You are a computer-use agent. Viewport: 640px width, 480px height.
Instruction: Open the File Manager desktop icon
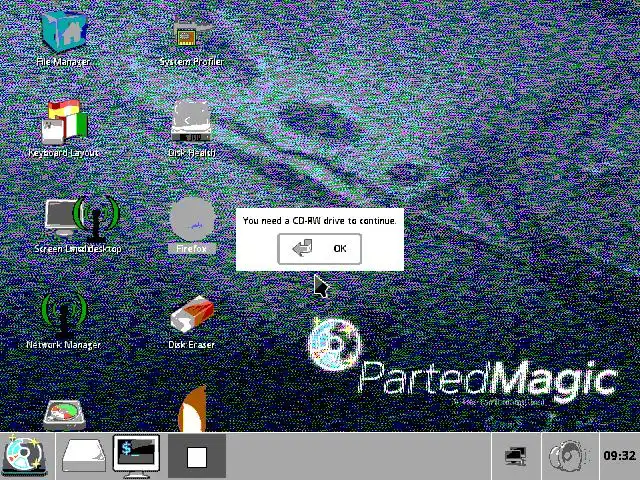(64, 32)
